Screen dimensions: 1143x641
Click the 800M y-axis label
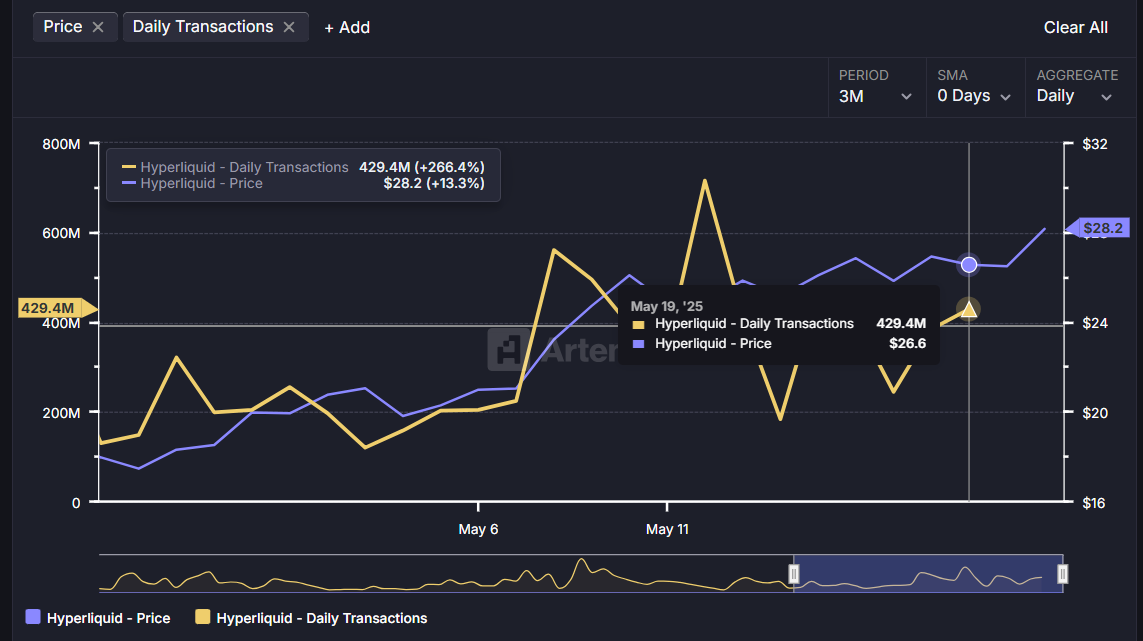coord(61,144)
